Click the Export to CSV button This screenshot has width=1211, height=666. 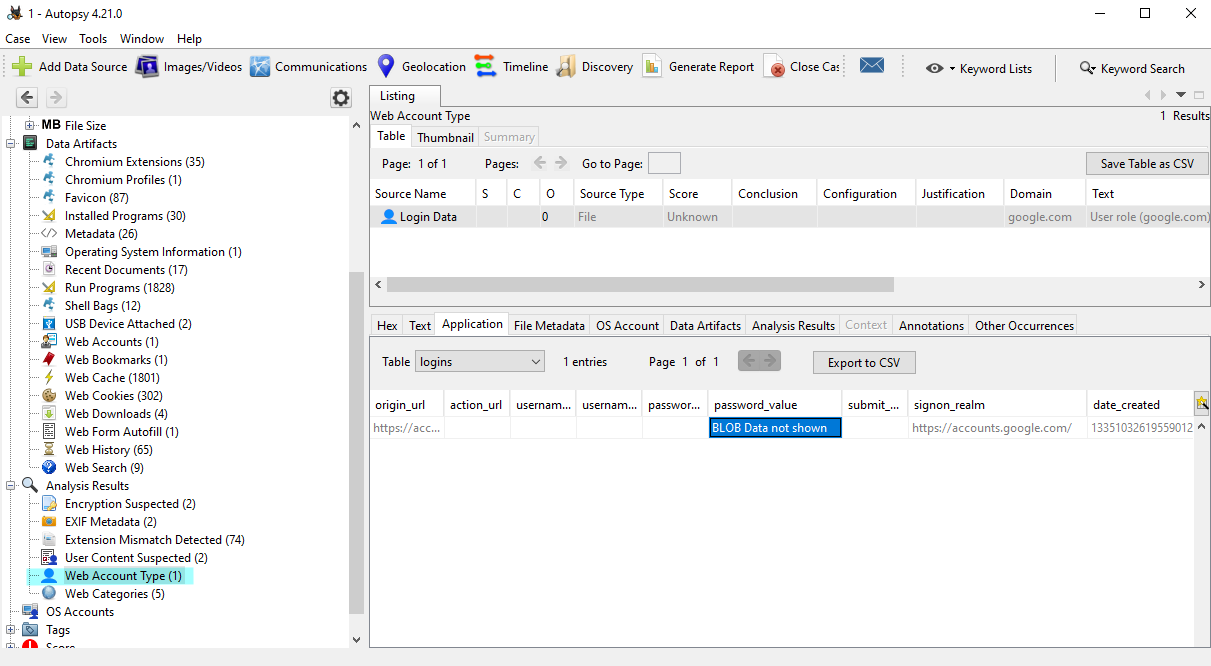pyautogui.click(x=863, y=363)
